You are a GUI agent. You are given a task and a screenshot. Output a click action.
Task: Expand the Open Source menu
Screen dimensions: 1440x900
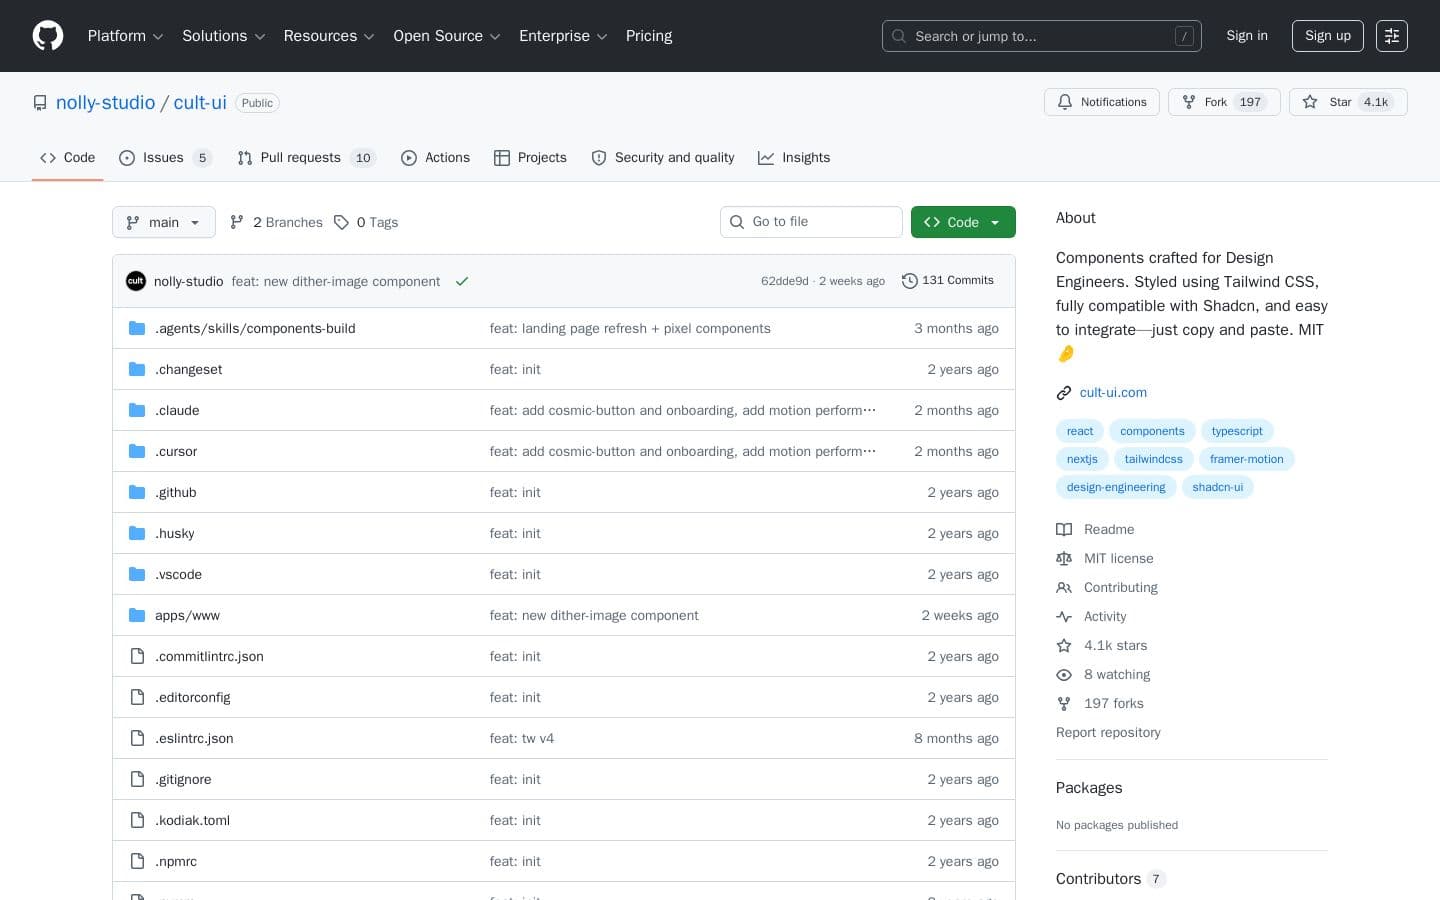(447, 36)
